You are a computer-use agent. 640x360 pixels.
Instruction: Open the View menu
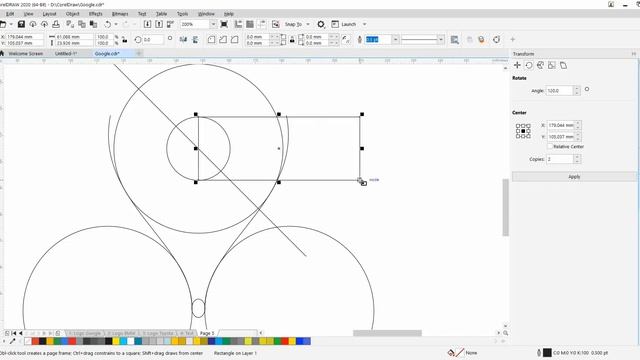coord(29,14)
